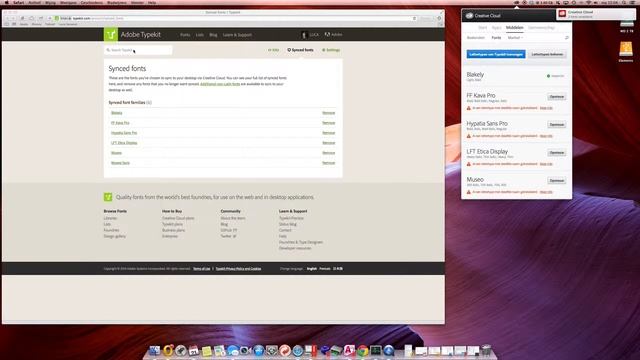Click the Safari address bar

tap(236, 18)
